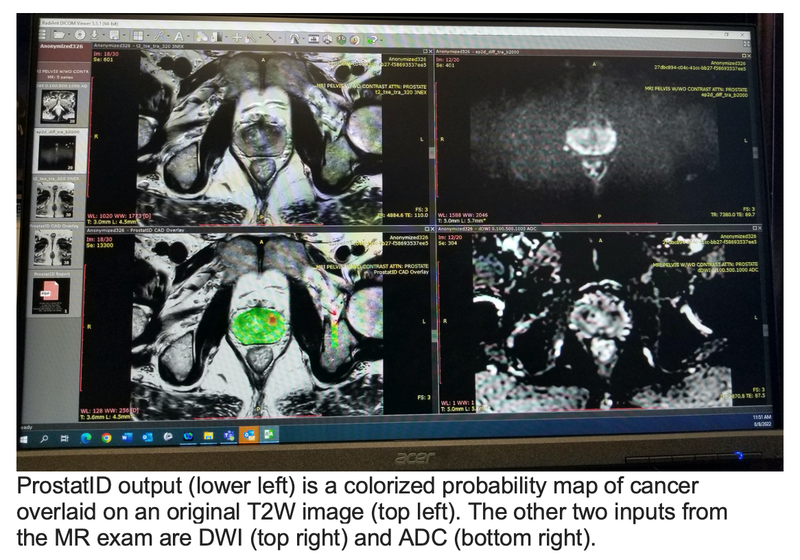Open the ADC series thumbnail
This screenshot has width=800, height=560.
pos(60,105)
